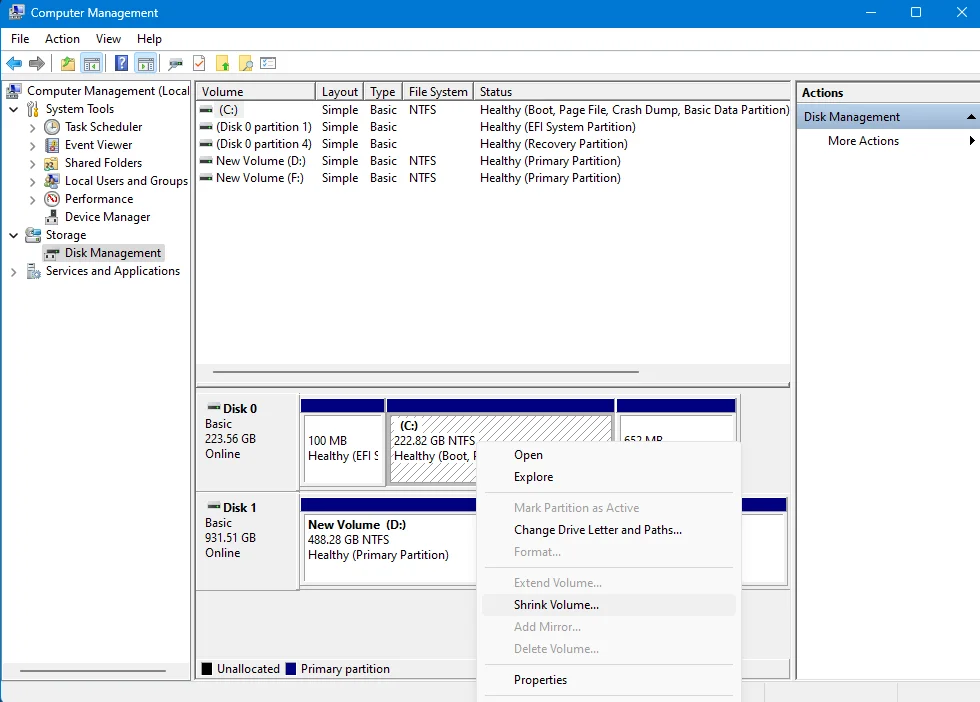Select Change Drive Letter and Paths
The image size is (980, 702).
(609, 530)
